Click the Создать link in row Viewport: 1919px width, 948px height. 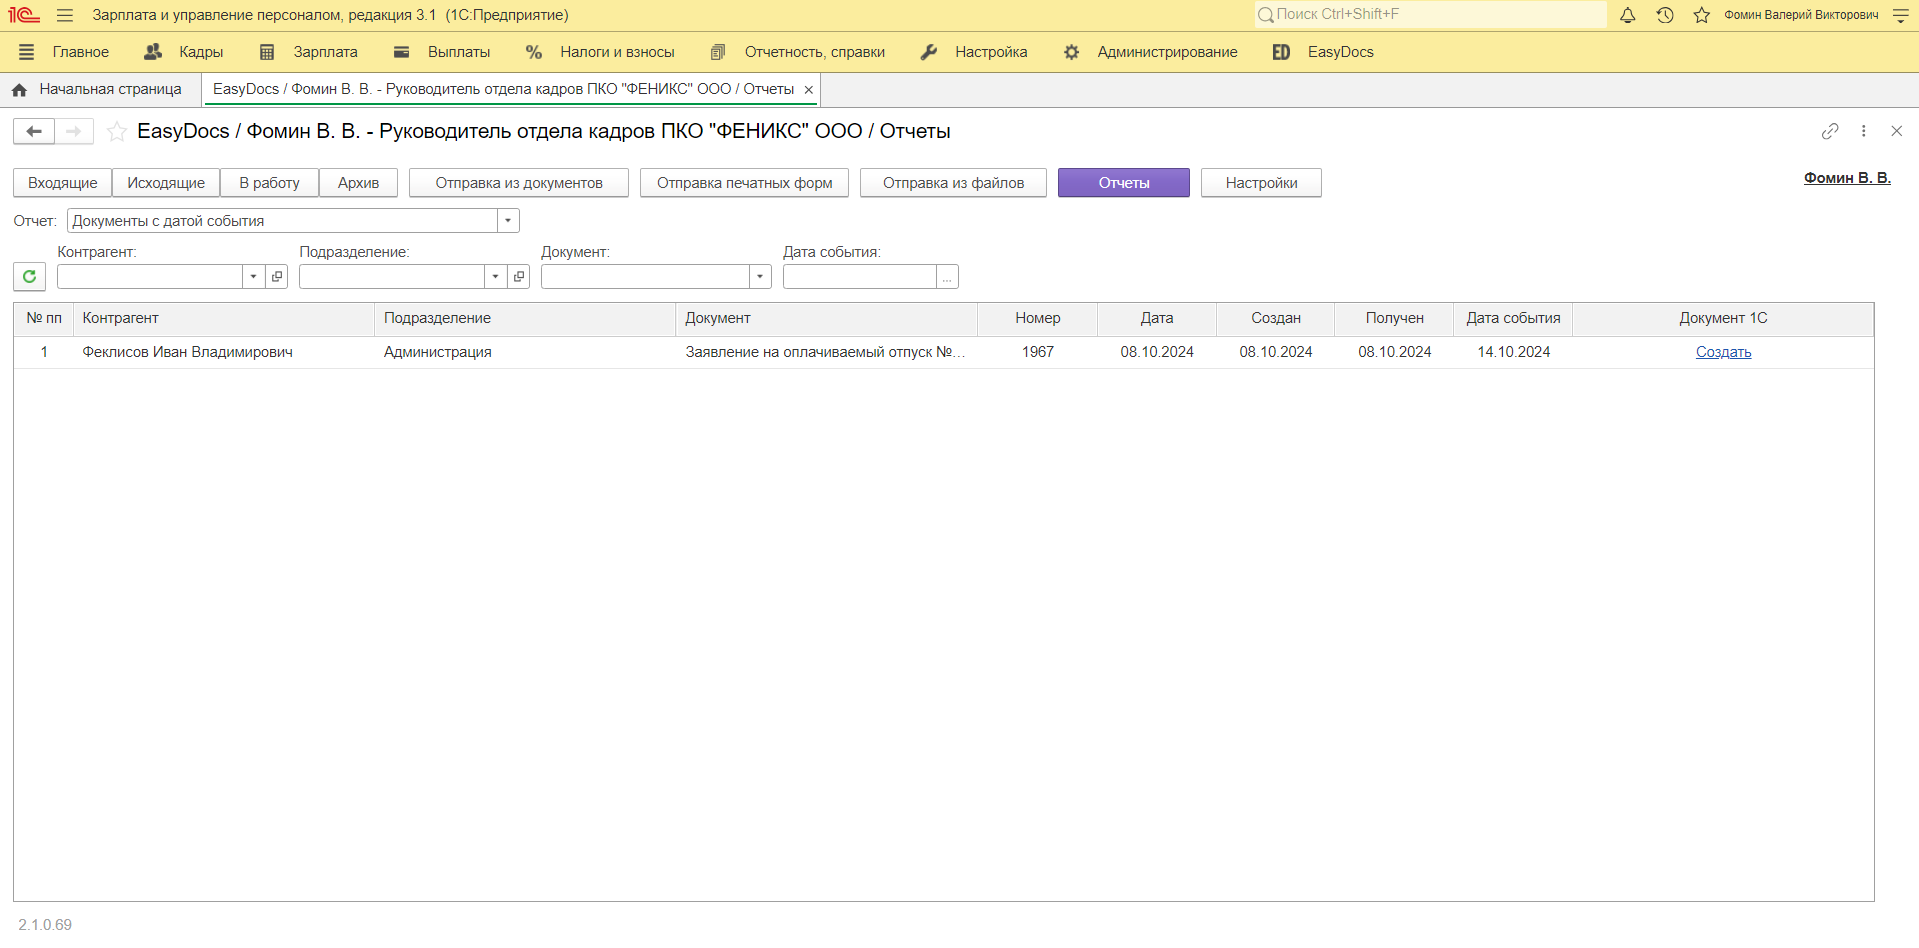click(x=1723, y=352)
